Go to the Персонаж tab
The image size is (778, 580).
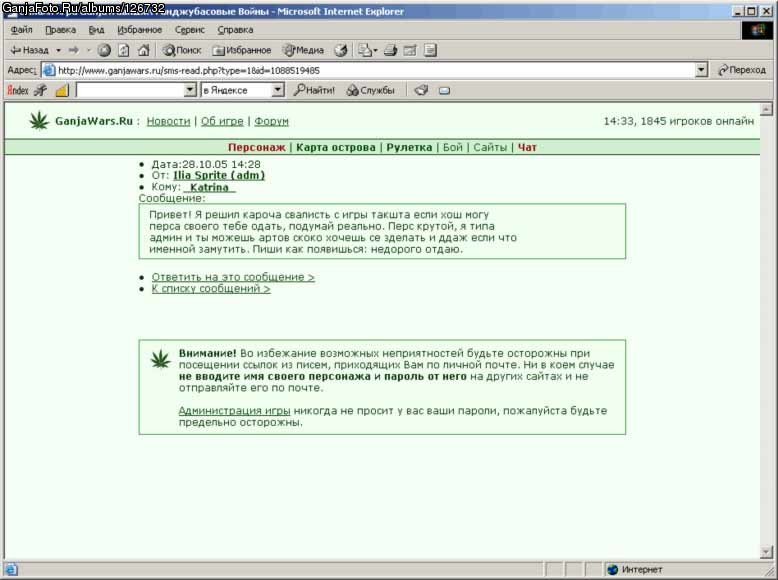pyautogui.click(x=257, y=147)
